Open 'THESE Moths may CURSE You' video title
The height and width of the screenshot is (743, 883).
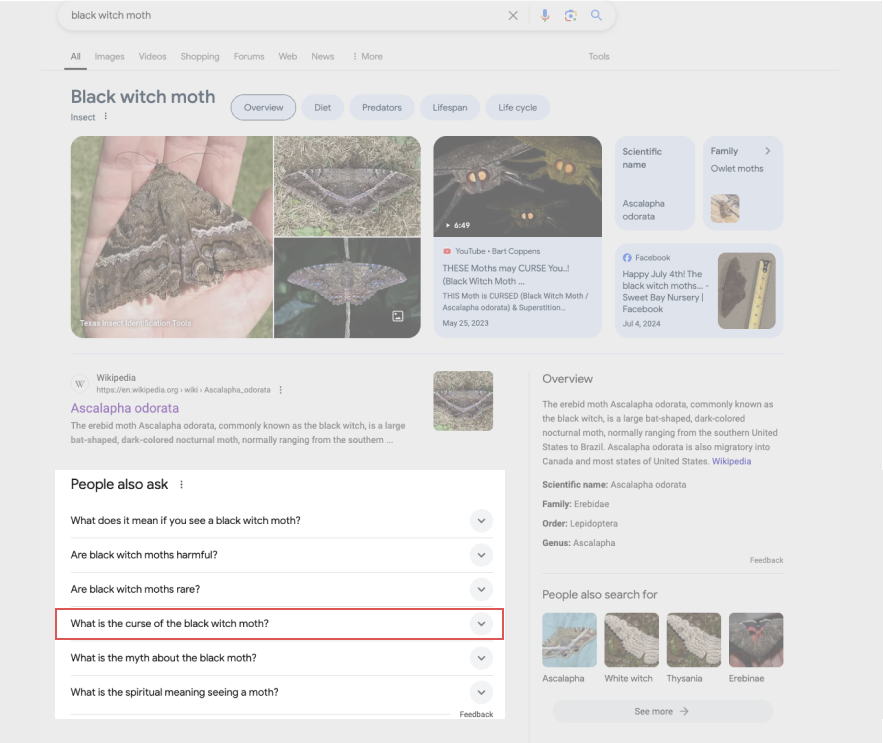pos(506,275)
